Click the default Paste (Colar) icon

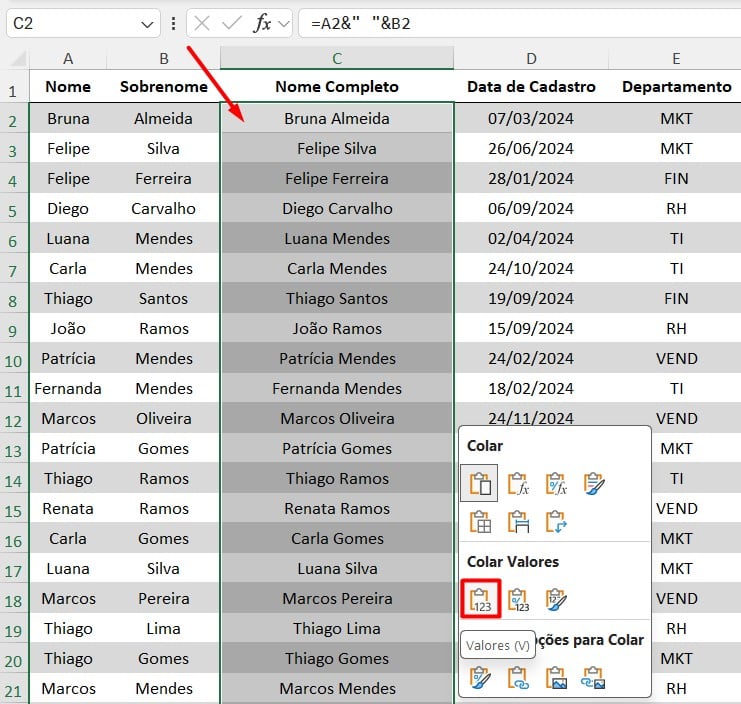click(x=480, y=485)
